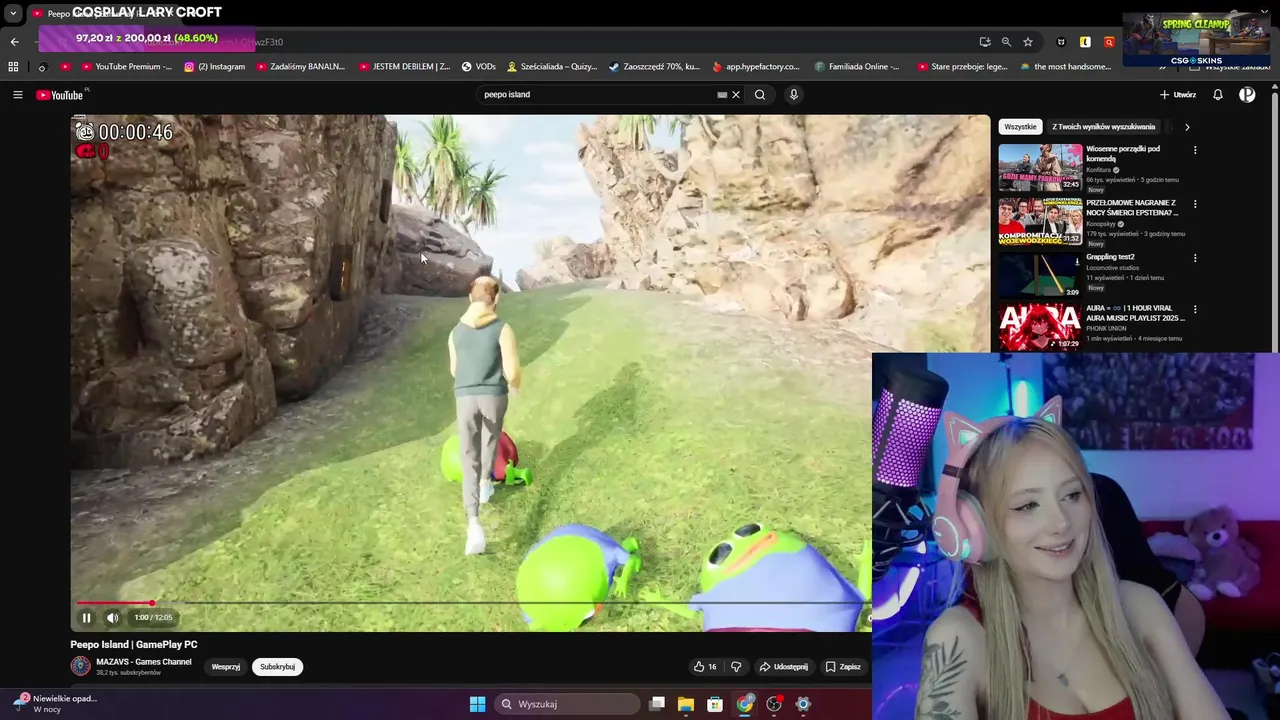
Task: Open '(2) Instagram' bookmark
Action: point(215,67)
